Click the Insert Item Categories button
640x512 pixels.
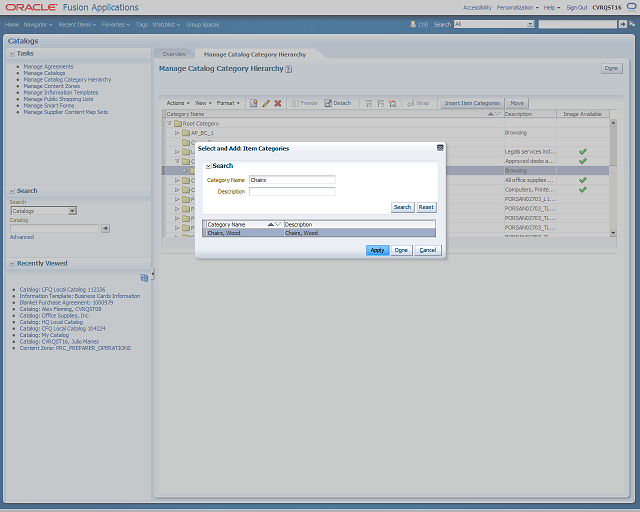click(x=472, y=103)
